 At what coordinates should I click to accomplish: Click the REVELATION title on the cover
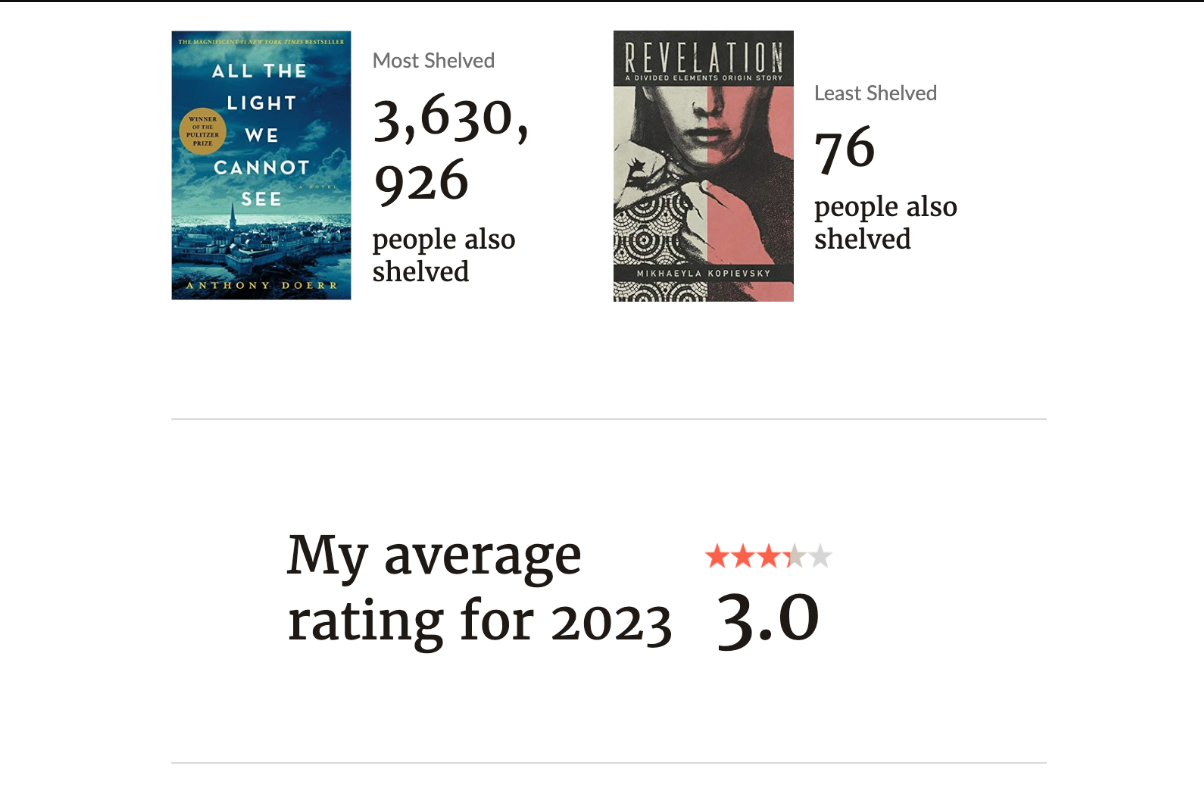coord(703,57)
